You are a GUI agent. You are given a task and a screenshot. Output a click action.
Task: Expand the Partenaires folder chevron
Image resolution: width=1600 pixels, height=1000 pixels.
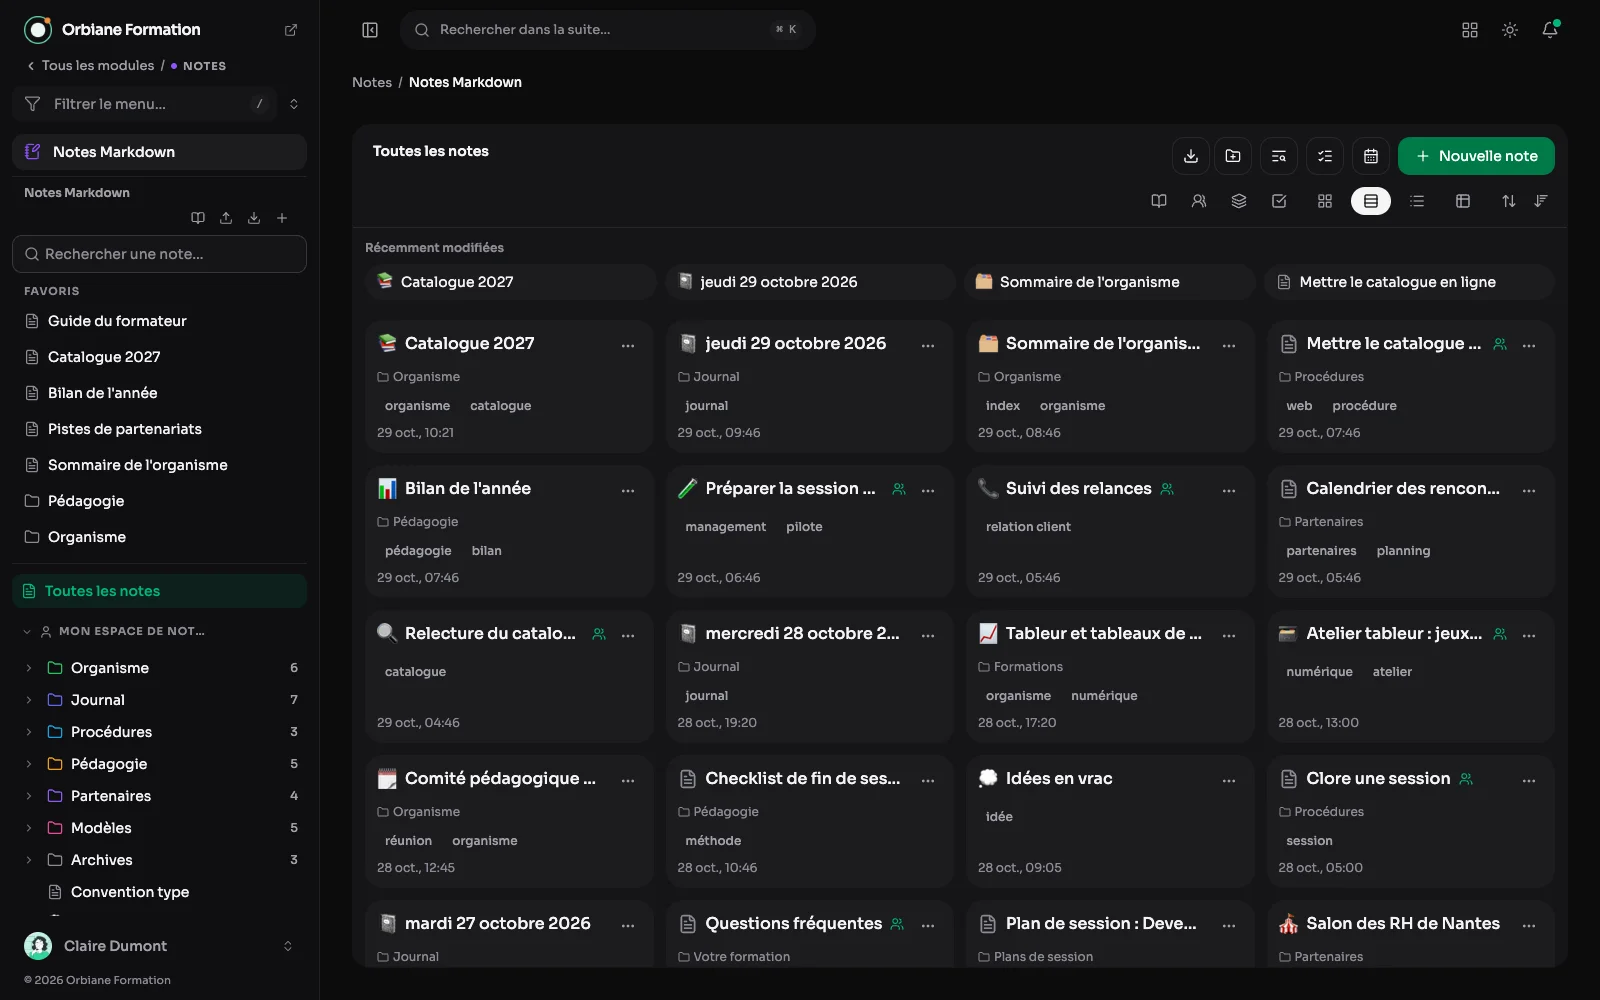point(29,796)
